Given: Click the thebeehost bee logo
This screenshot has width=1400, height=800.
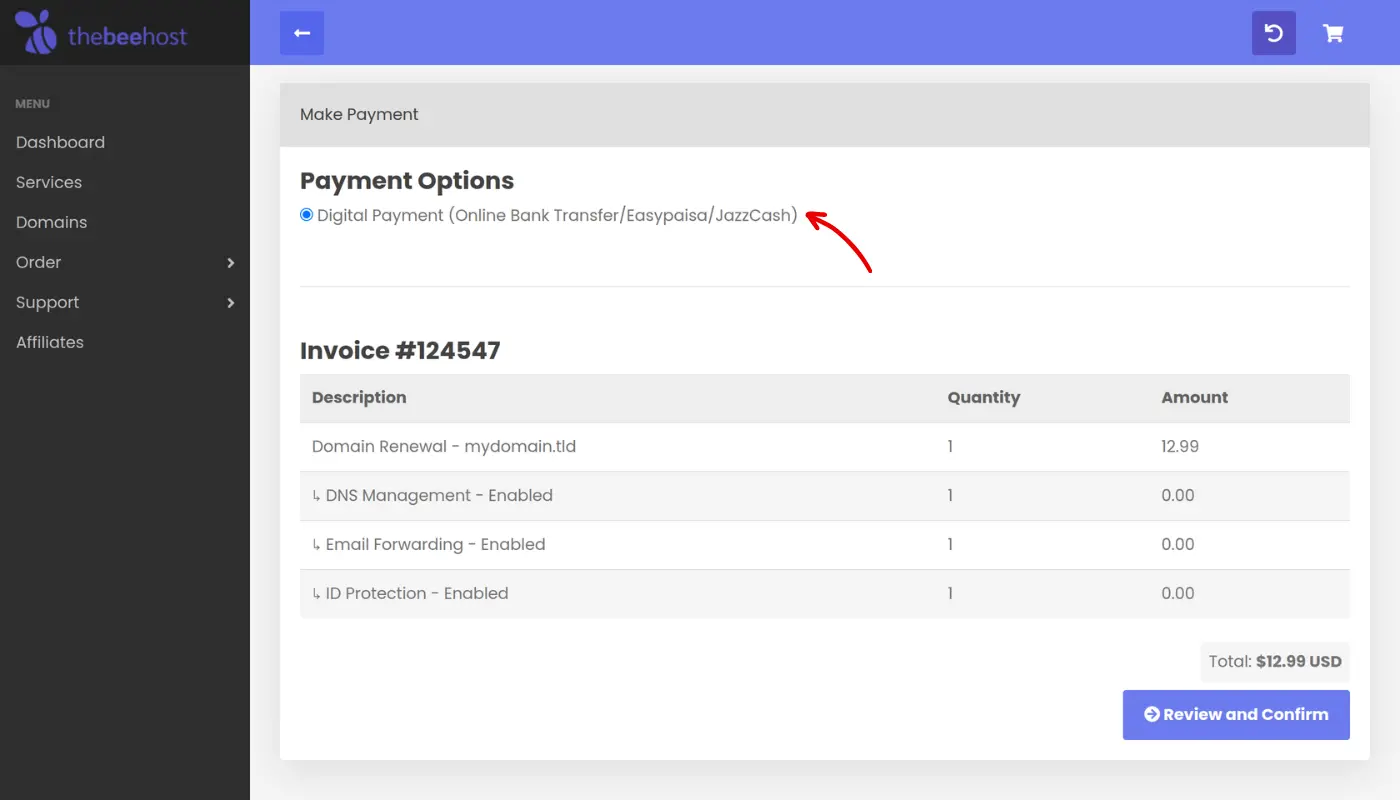Looking at the screenshot, I should click(x=37, y=32).
